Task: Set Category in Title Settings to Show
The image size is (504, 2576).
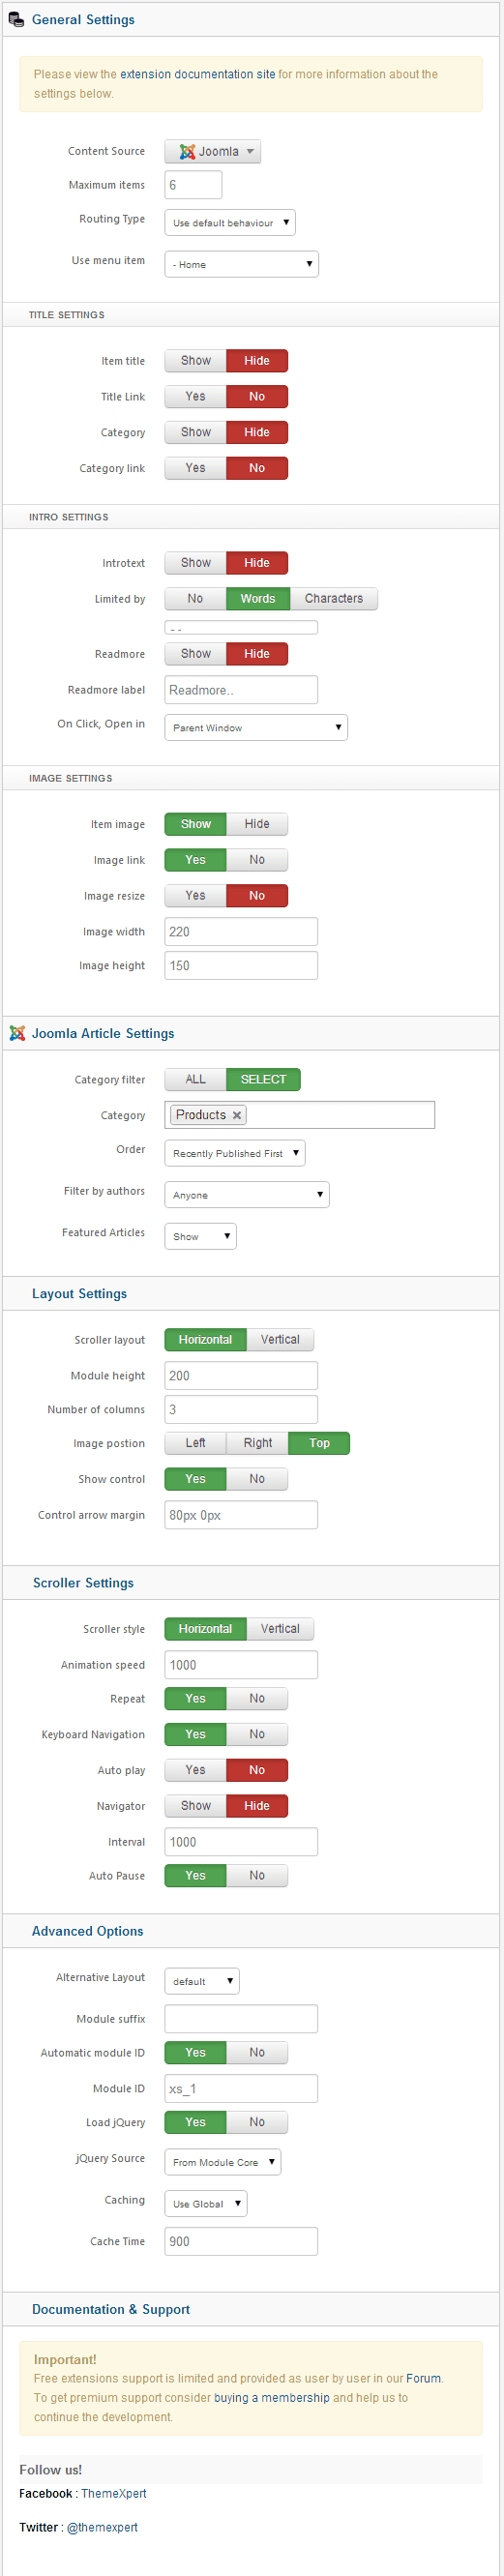Action: pos(196,433)
